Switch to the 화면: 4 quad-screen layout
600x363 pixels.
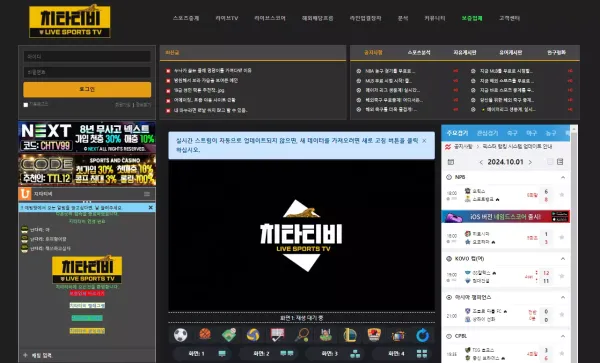click(x=408, y=353)
